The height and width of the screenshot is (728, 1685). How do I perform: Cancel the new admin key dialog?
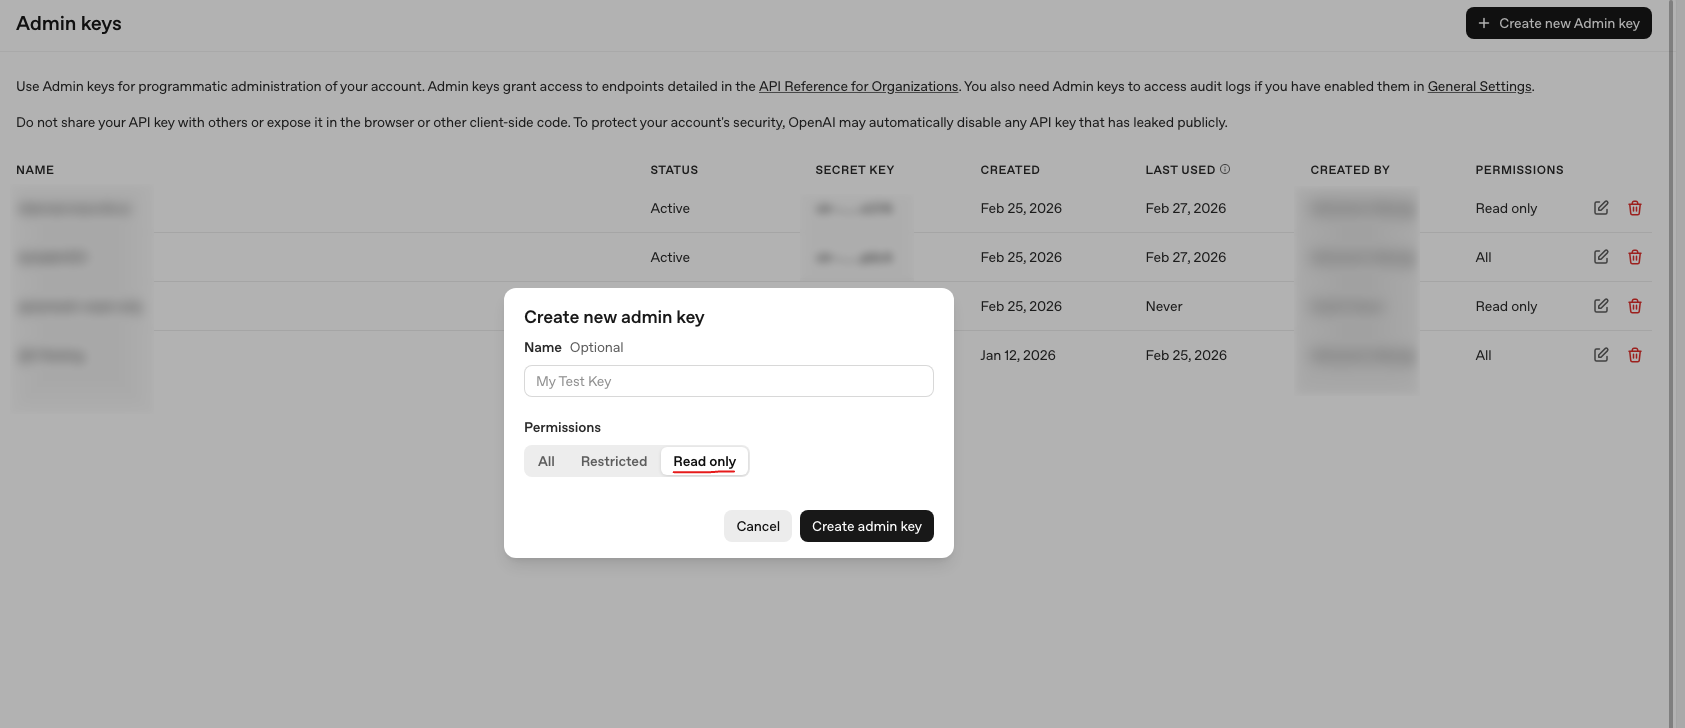point(757,526)
